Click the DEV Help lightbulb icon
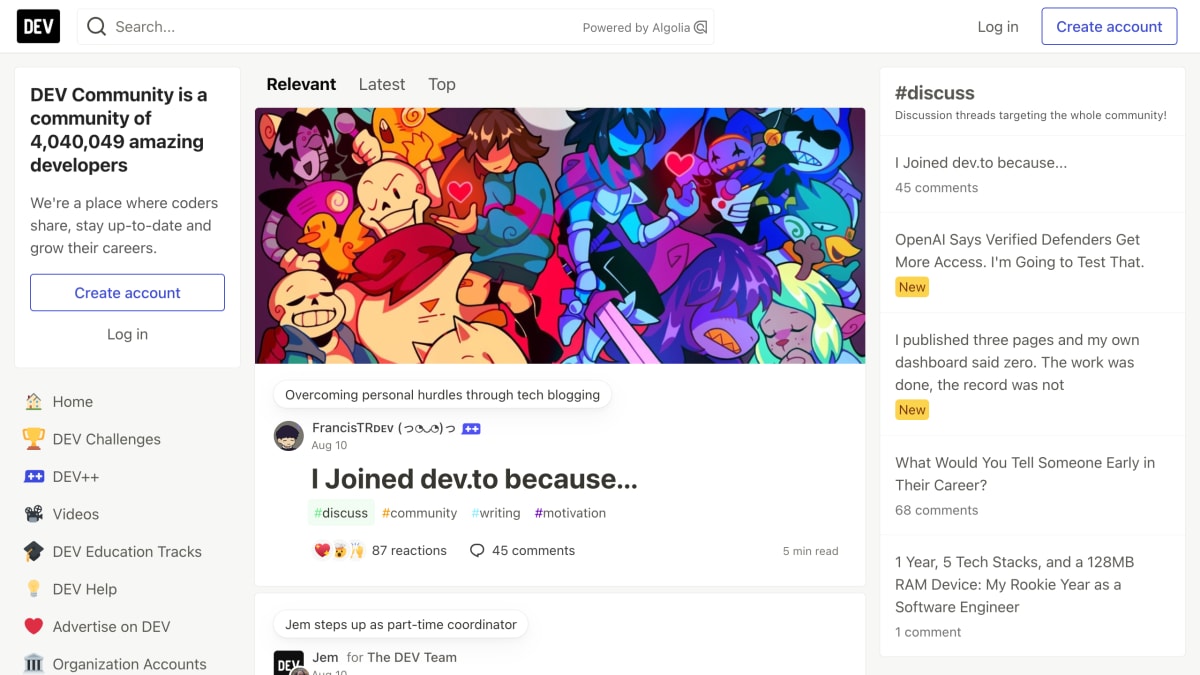This screenshot has width=1200, height=675. click(x=34, y=589)
